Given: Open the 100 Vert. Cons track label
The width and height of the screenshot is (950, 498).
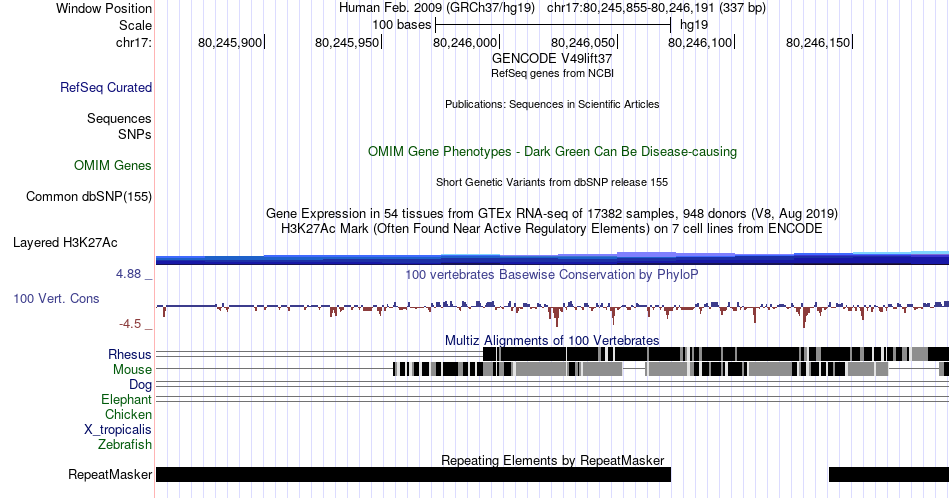Looking at the screenshot, I should tap(56, 298).
